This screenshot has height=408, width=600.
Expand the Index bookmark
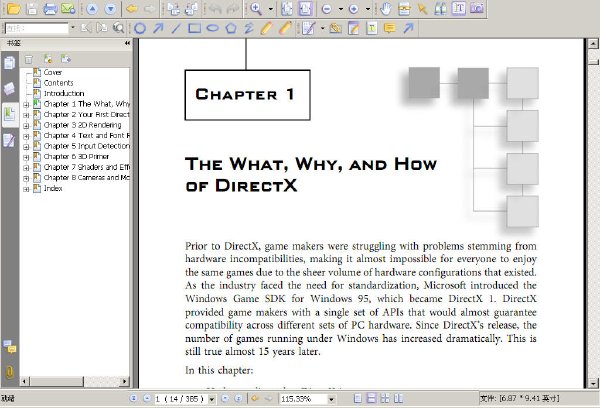(26, 189)
